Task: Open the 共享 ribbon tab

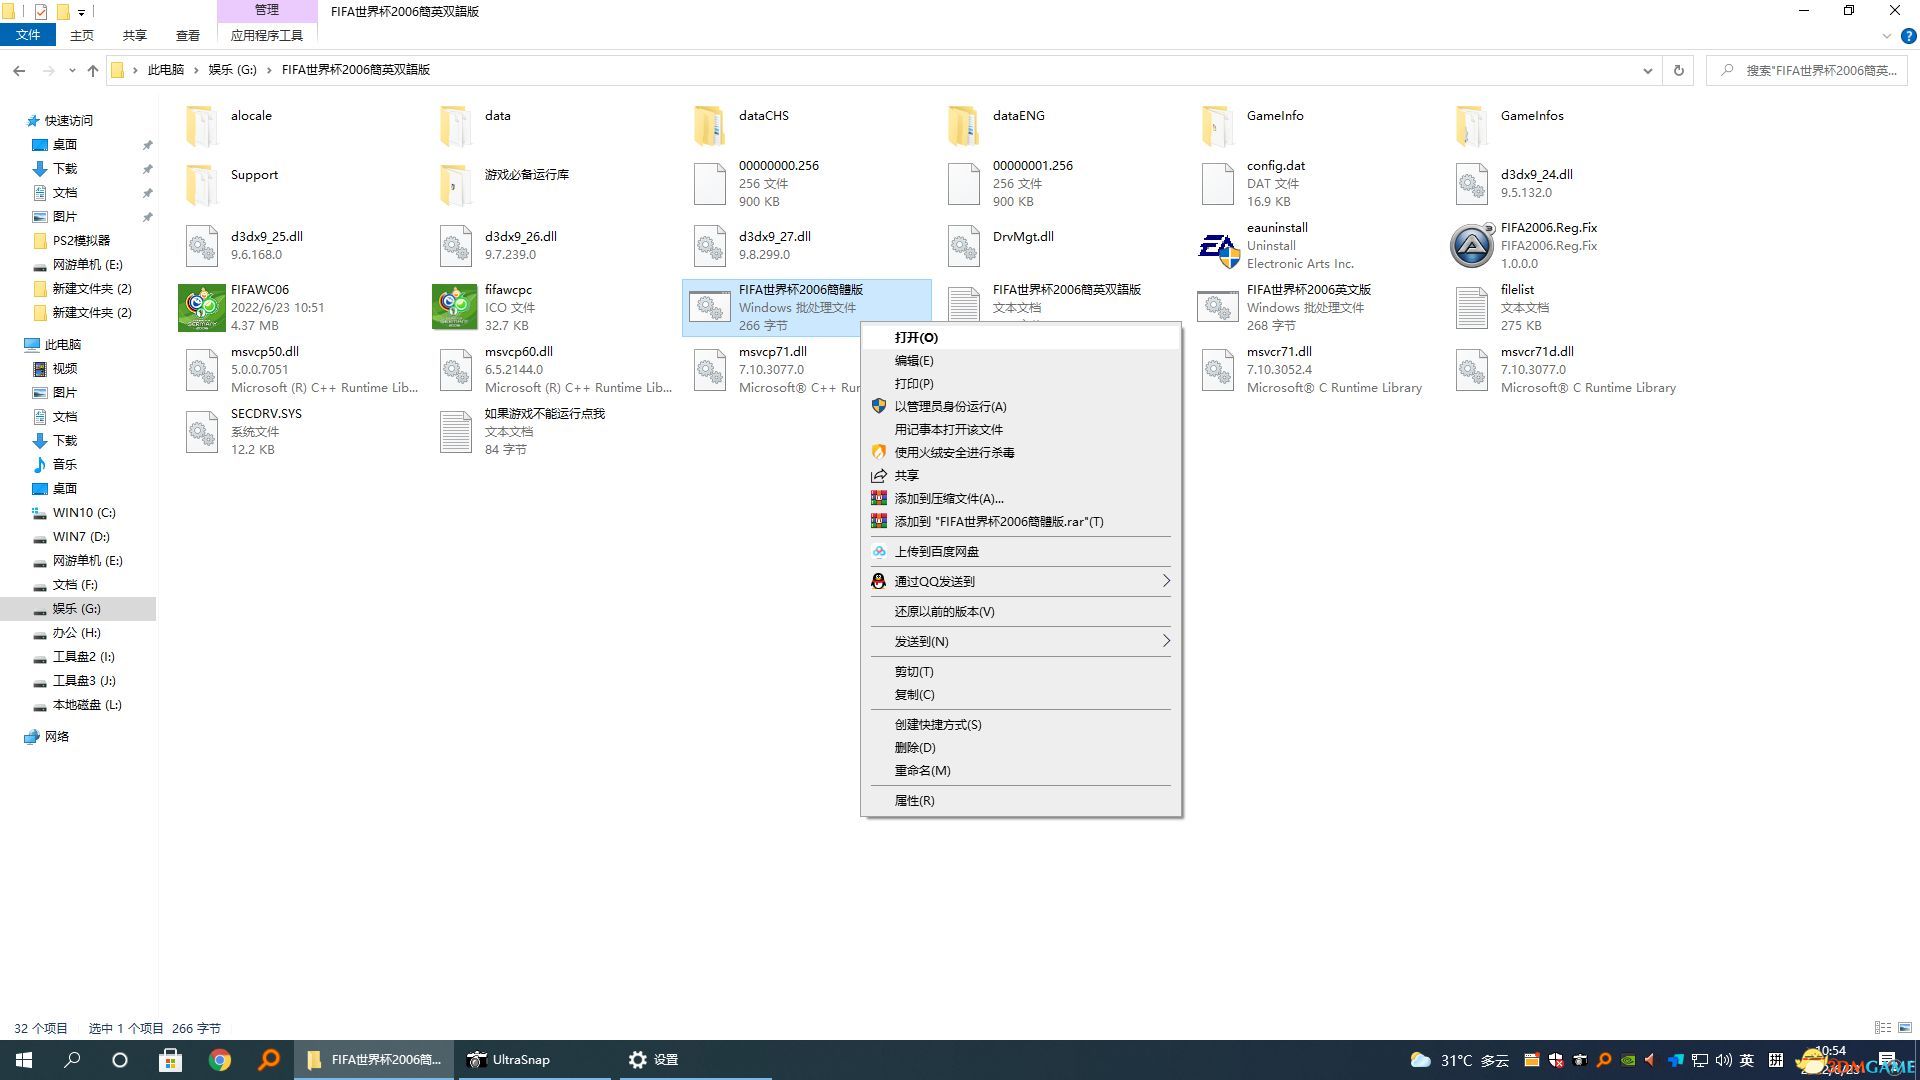Action: [x=135, y=35]
